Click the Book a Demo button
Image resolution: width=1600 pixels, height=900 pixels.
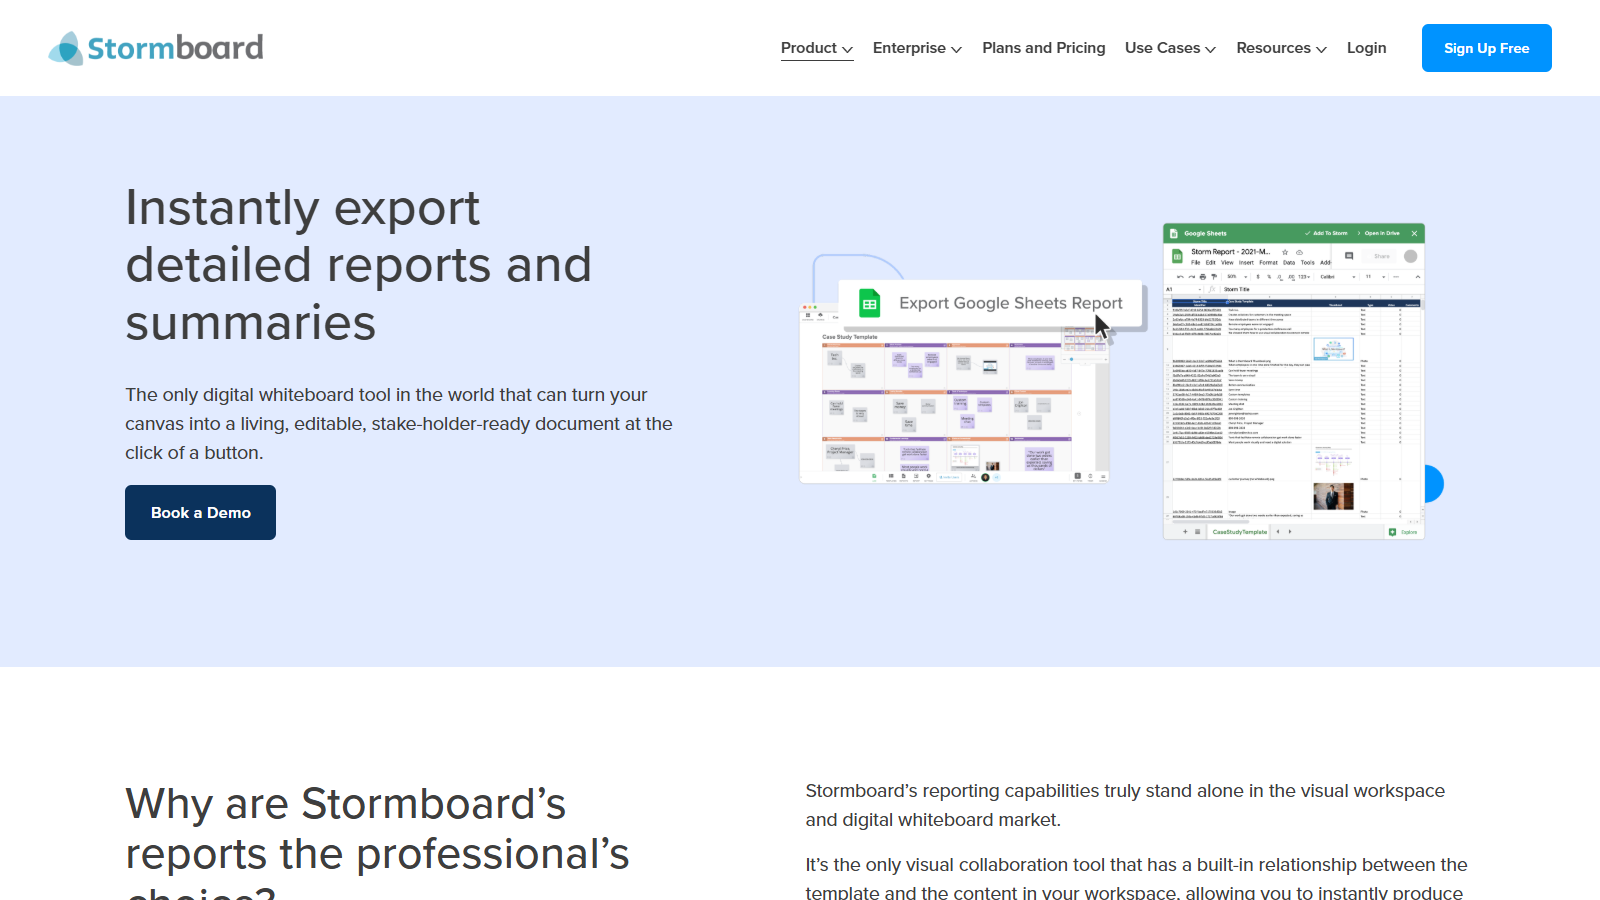(x=200, y=512)
